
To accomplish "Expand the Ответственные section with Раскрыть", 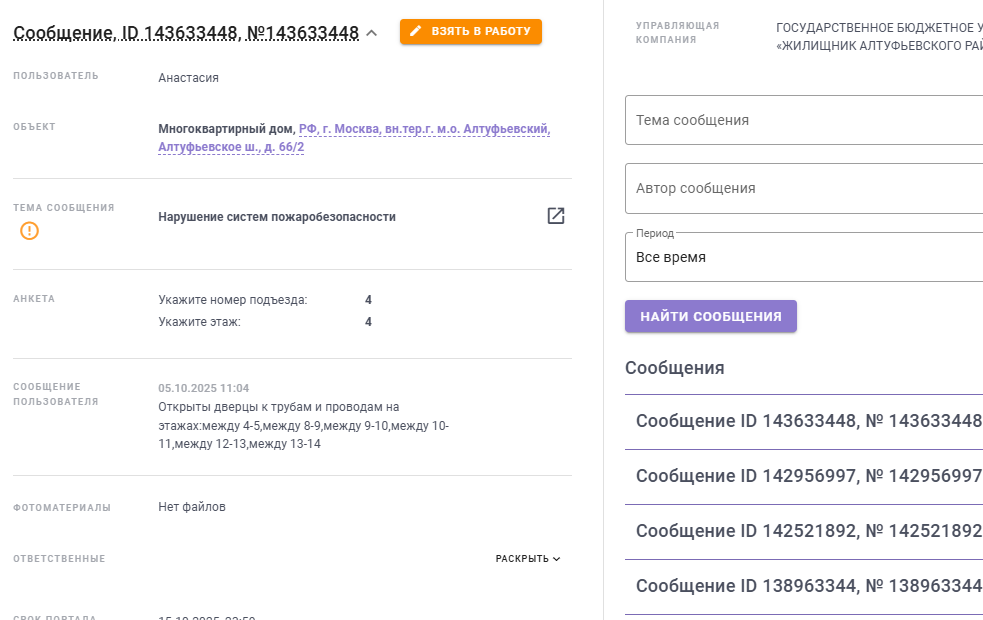I will [528, 559].
